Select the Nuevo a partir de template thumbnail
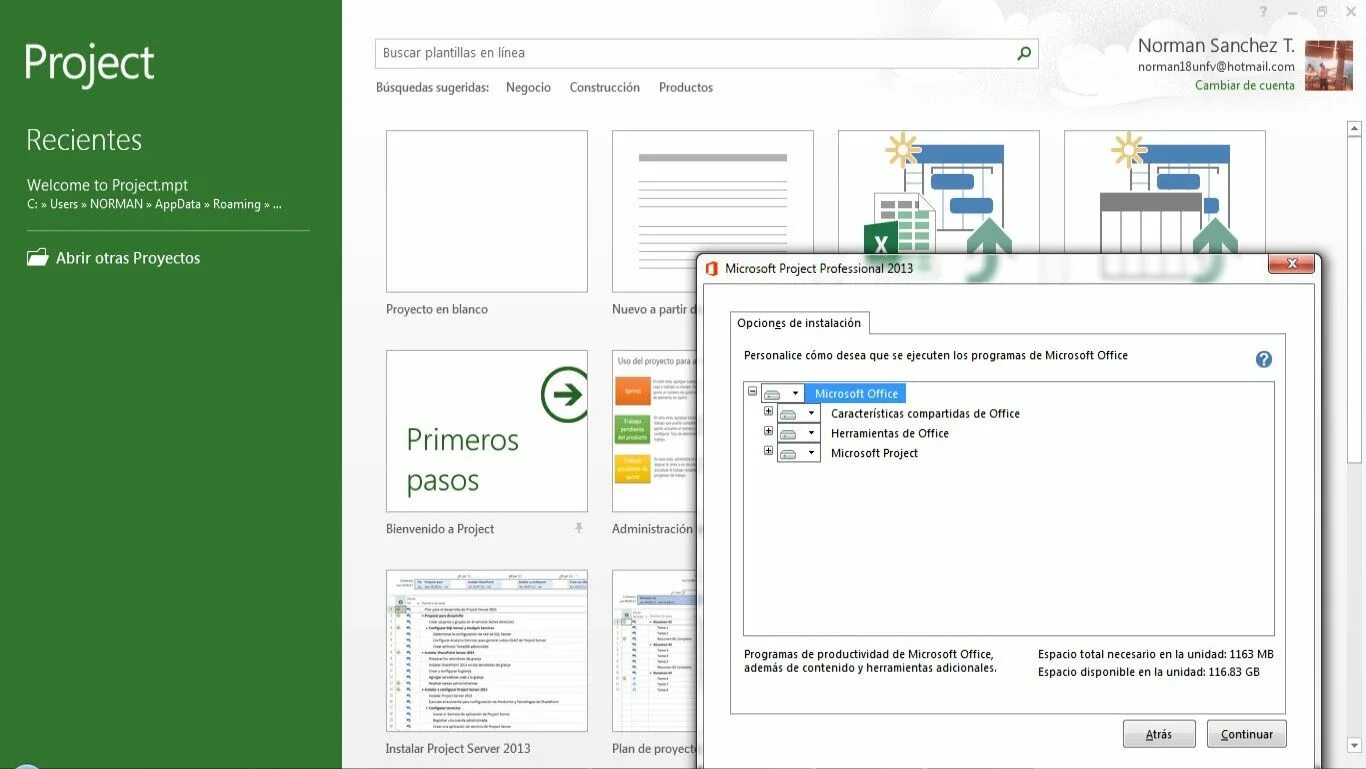 tap(713, 211)
